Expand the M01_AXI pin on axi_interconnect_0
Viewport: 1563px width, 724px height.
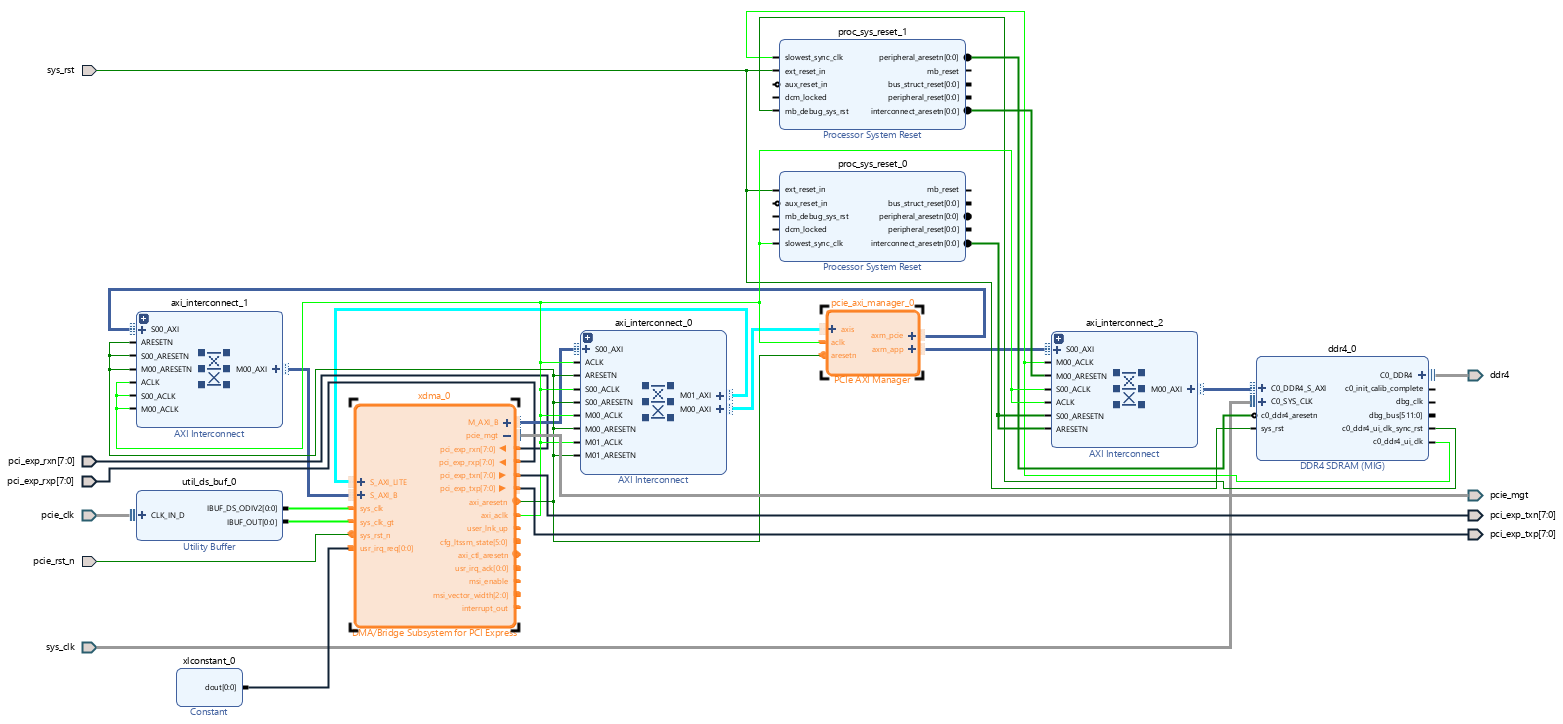(x=719, y=395)
